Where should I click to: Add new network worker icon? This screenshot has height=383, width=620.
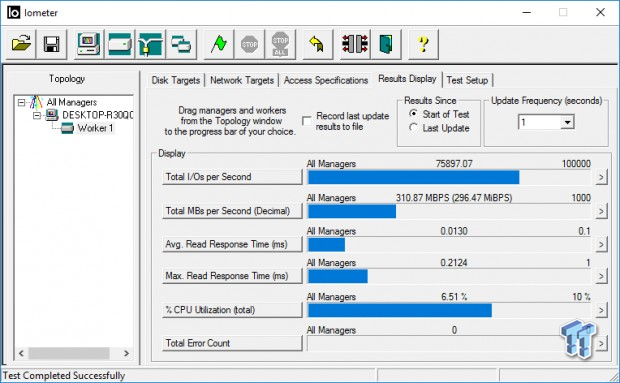pyautogui.click(x=150, y=44)
